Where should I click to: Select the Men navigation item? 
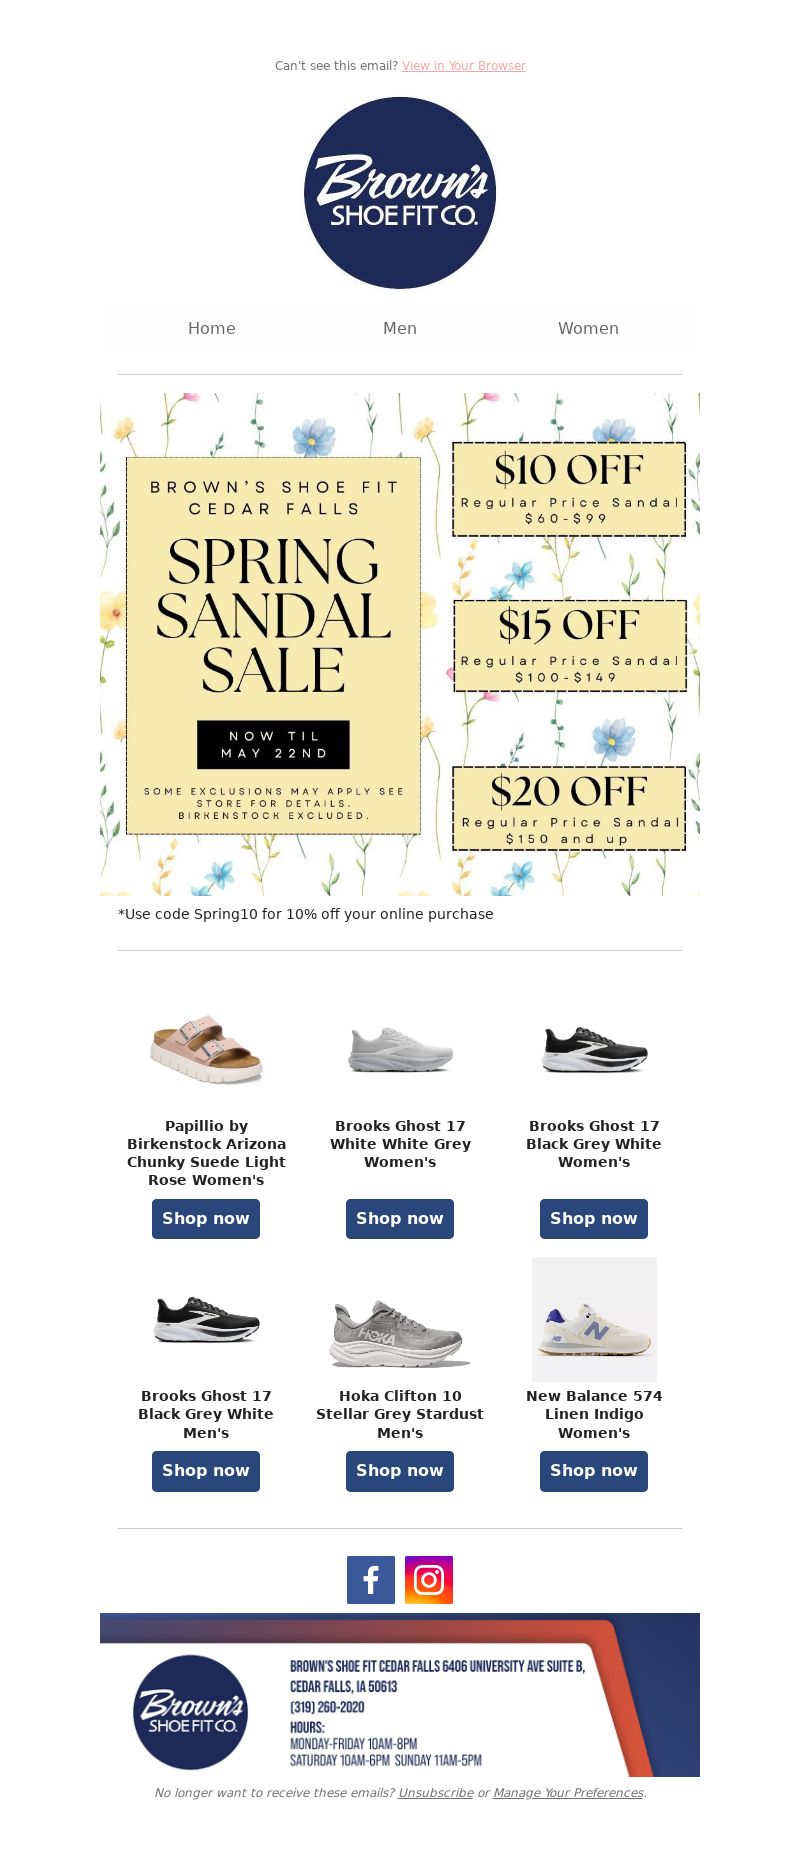(400, 328)
